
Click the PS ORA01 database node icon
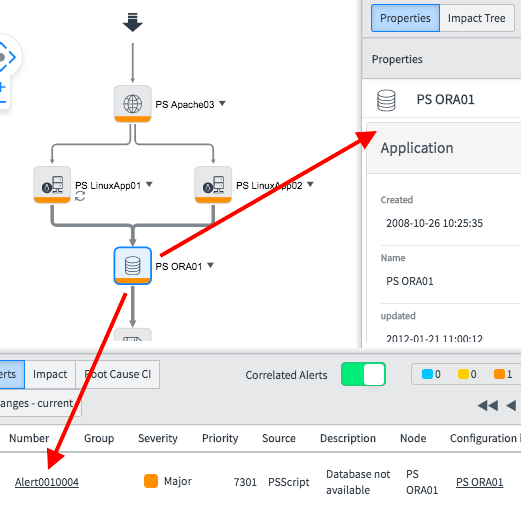click(x=133, y=266)
